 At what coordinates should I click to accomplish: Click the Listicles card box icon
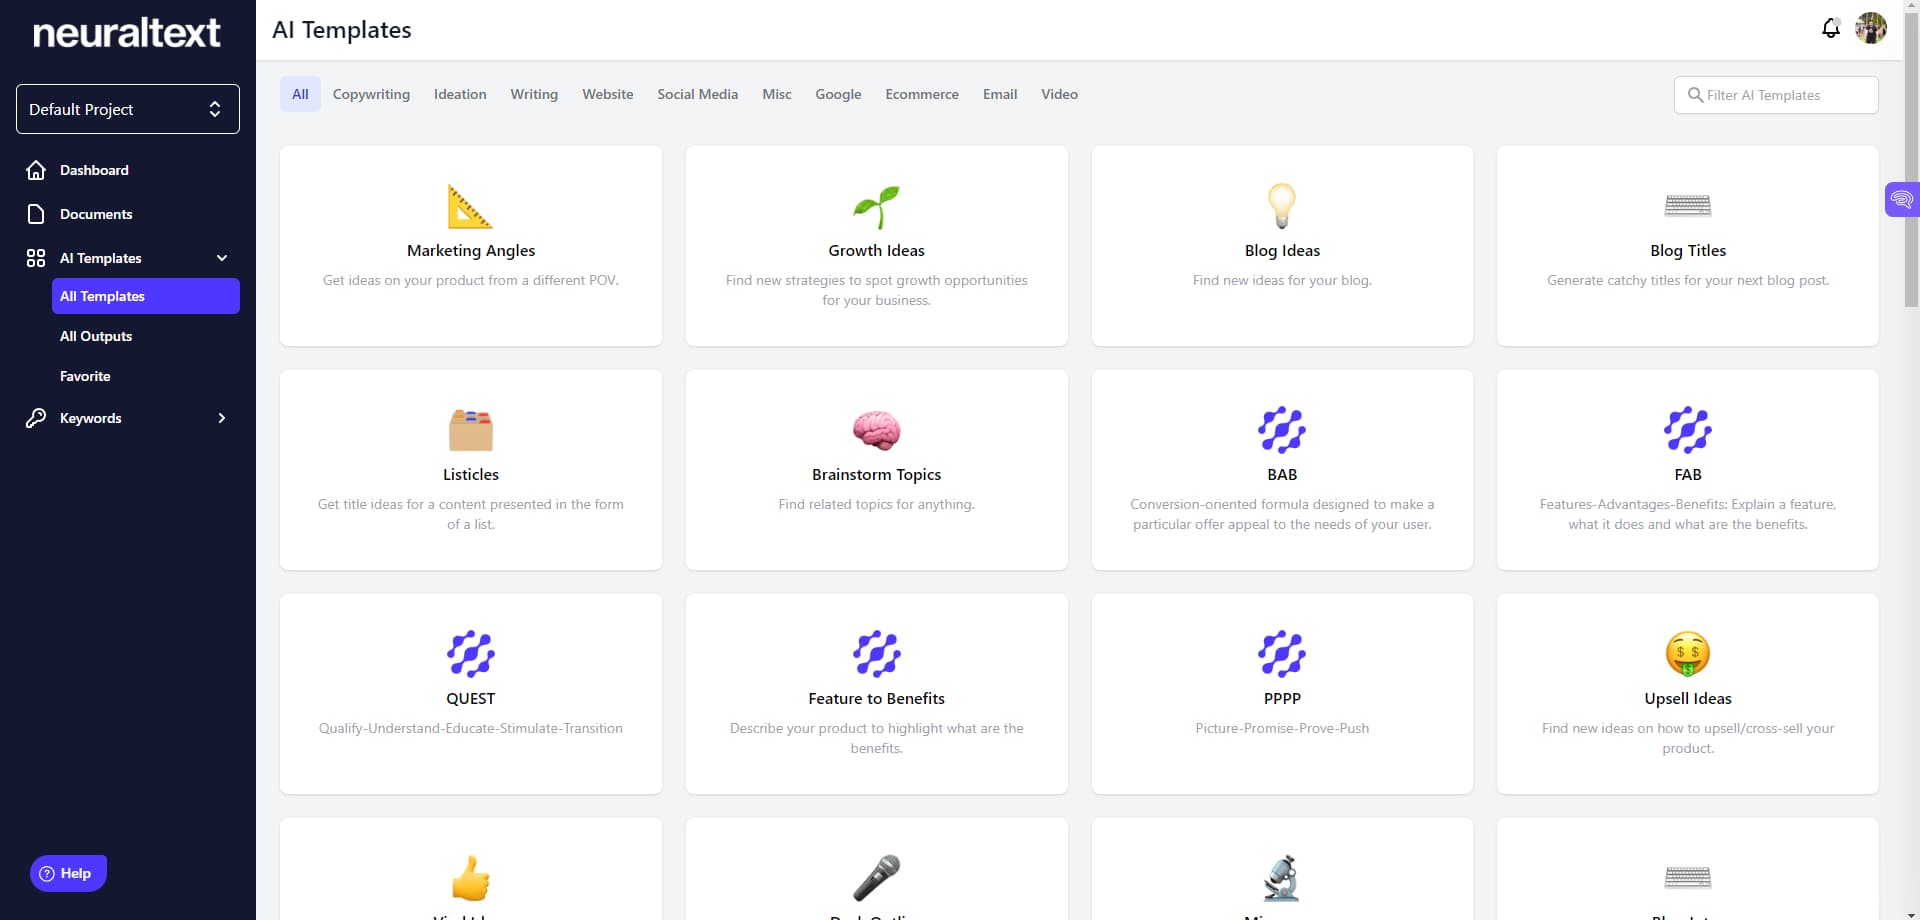[x=470, y=431]
